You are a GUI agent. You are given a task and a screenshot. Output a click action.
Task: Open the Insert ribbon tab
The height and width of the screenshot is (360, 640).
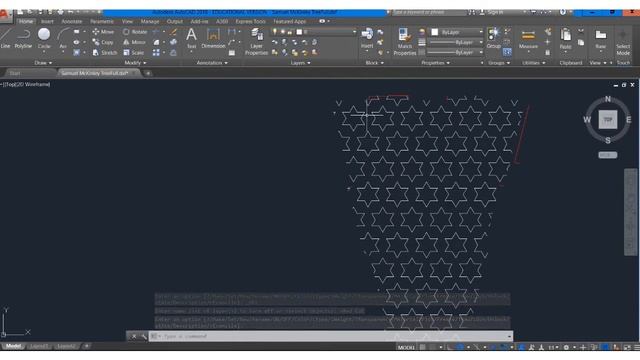click(47, 21)
